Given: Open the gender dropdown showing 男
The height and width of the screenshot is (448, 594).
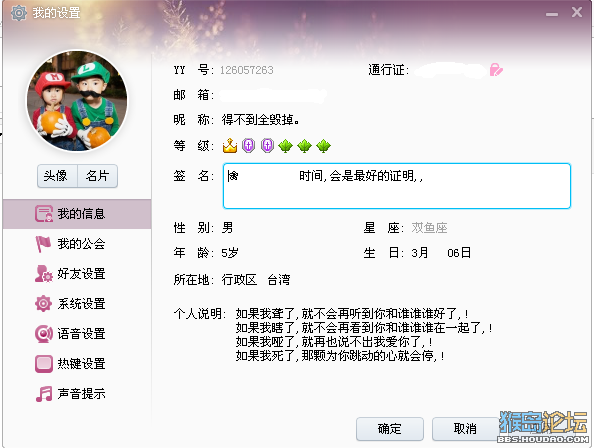Looking at the screenshot, I should coord(228,228).
